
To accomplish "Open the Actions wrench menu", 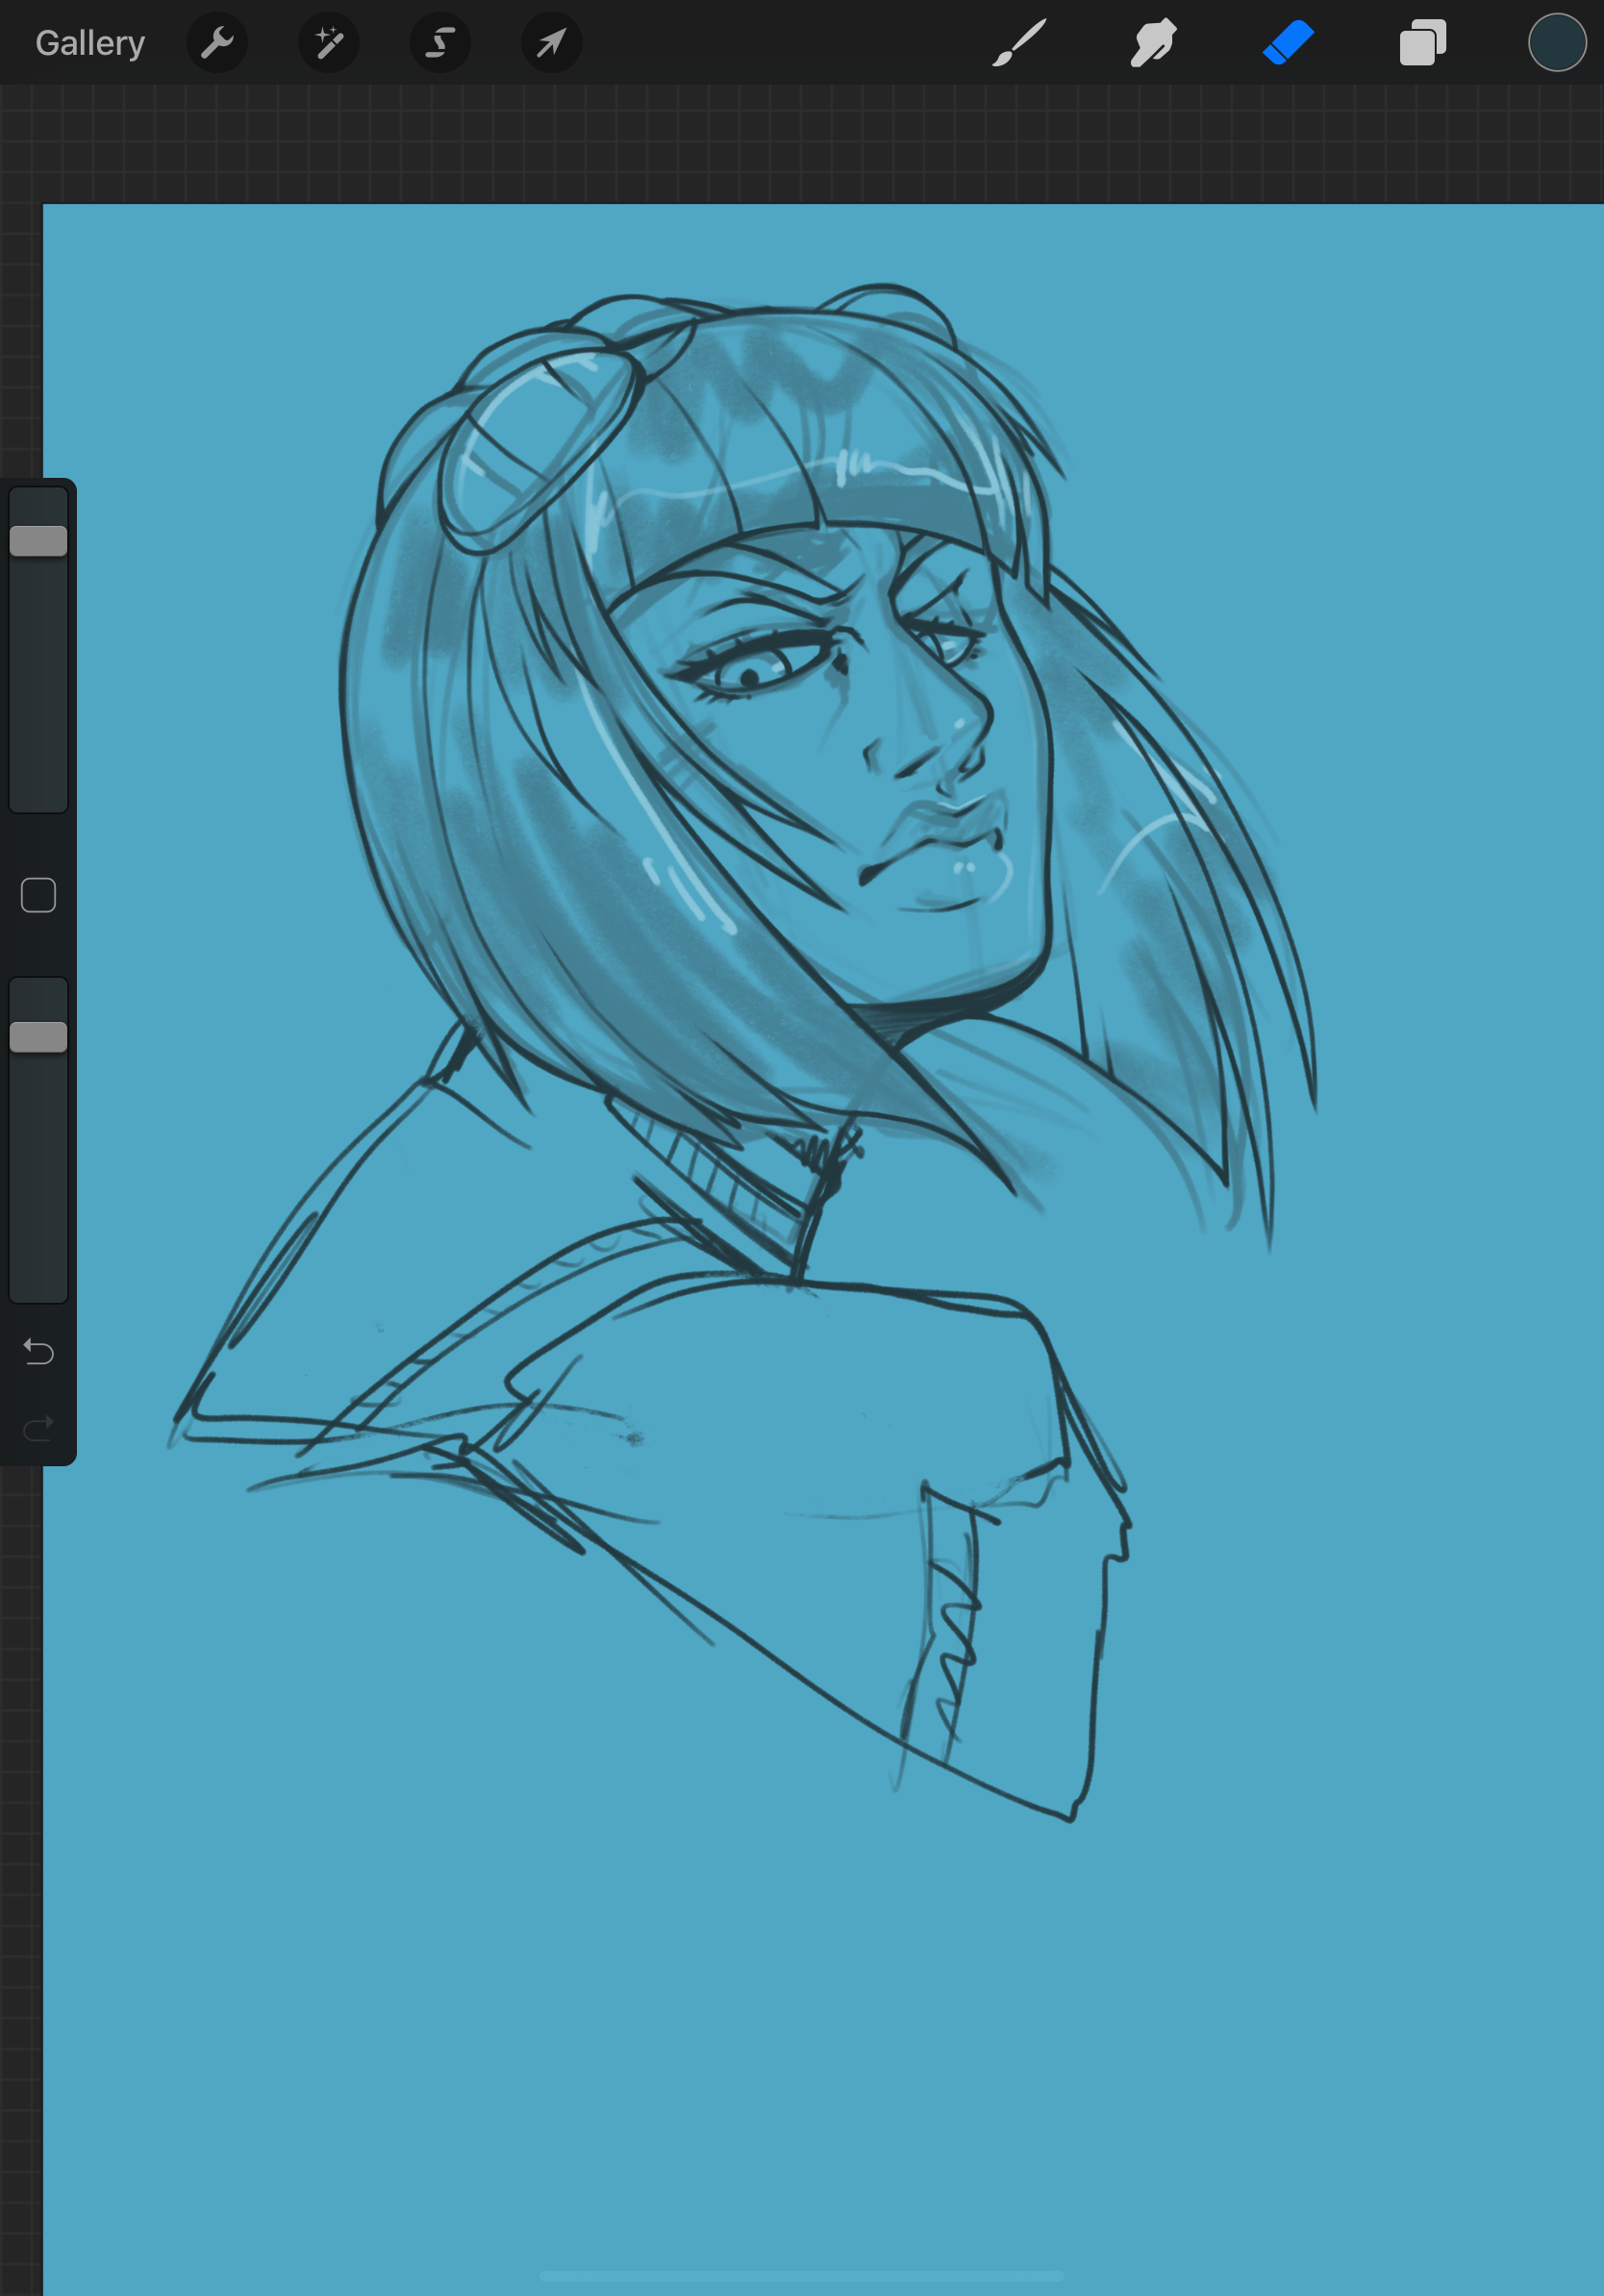I will pyautogui.click(x=217, y=43).
